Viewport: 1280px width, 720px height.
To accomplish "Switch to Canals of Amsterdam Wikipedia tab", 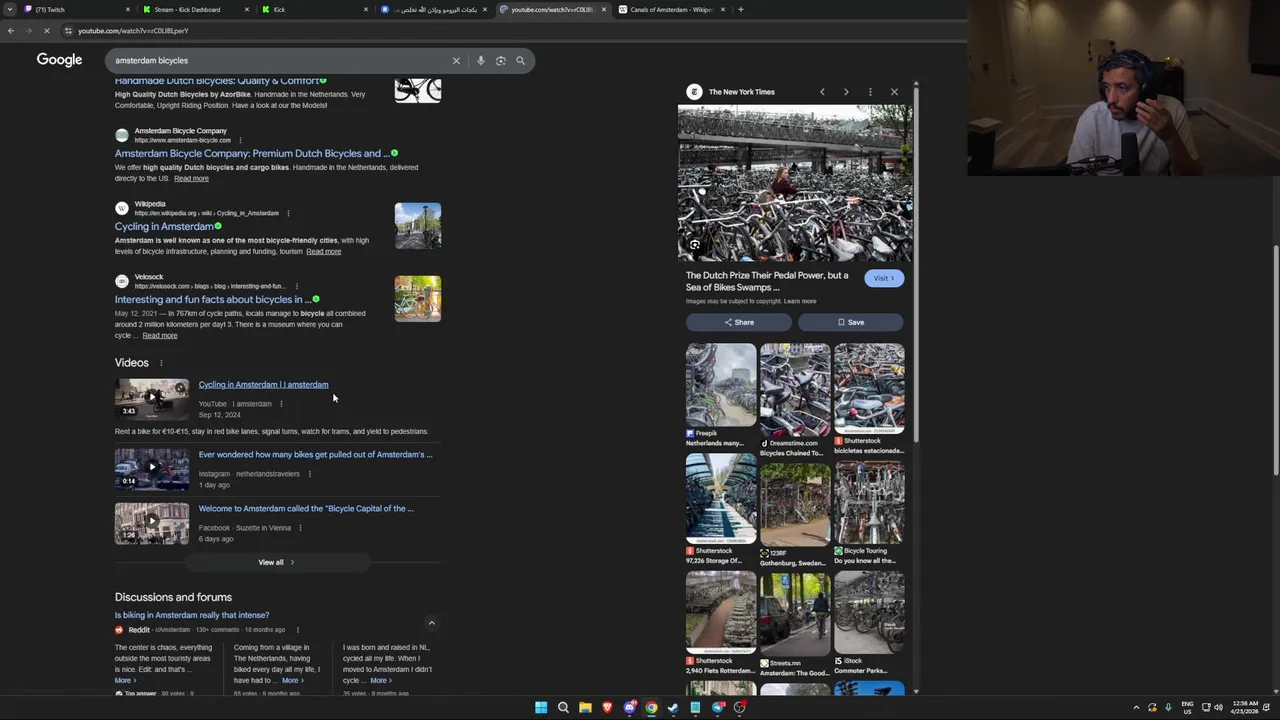I will click(x=670, y=10).
